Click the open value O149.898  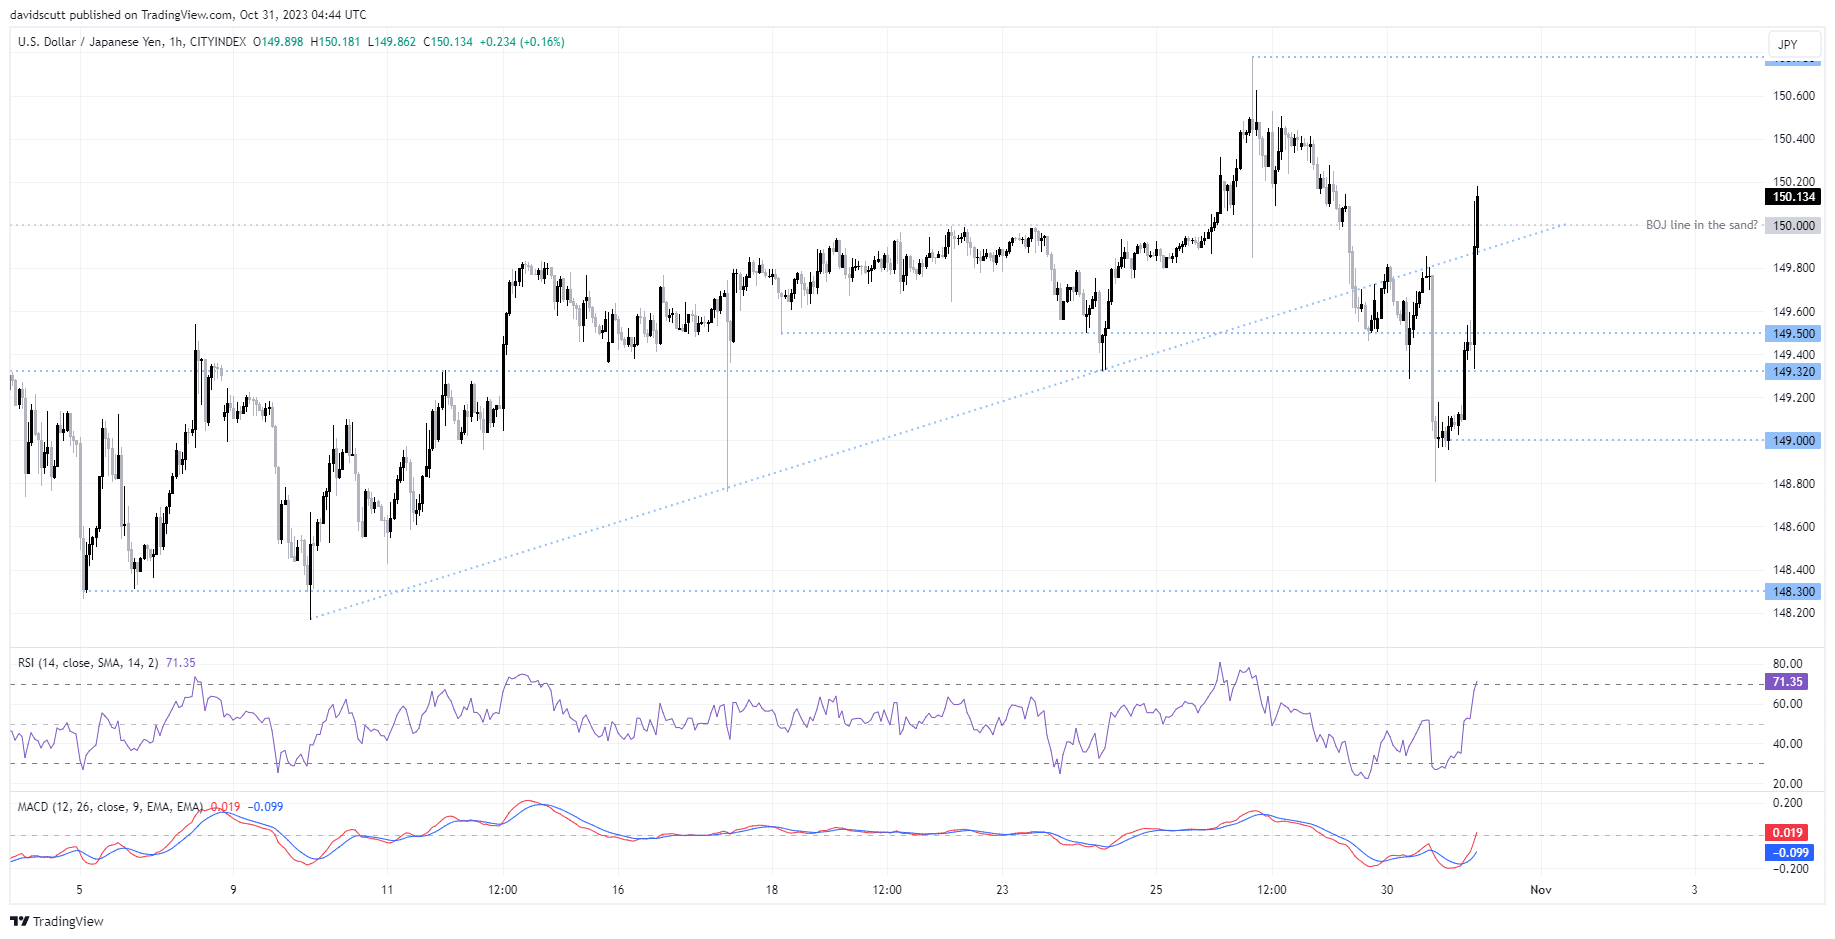coord(278,42)
